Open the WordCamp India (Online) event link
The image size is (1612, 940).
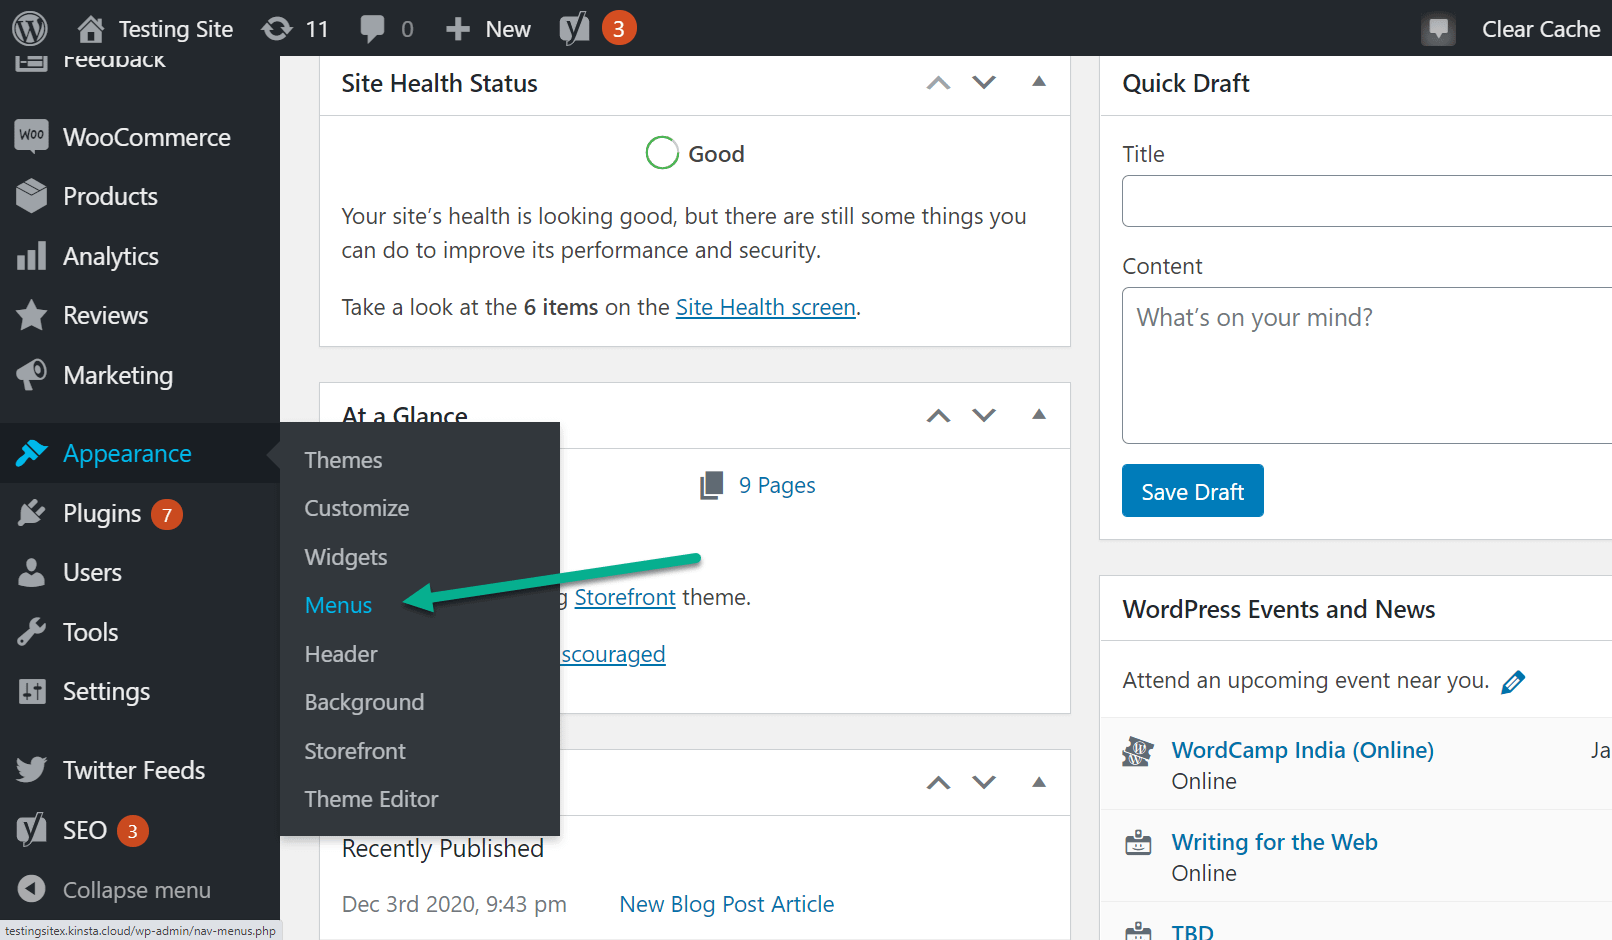[1302, 750]
